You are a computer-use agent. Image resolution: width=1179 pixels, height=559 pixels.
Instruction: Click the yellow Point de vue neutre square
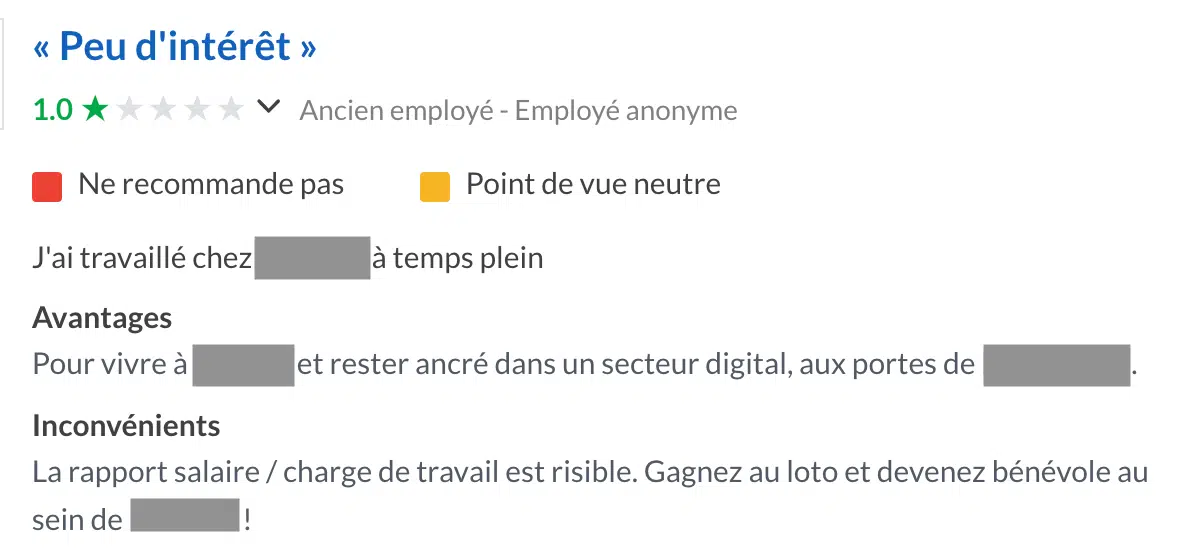pyautogui.click(x=435, y=187)
